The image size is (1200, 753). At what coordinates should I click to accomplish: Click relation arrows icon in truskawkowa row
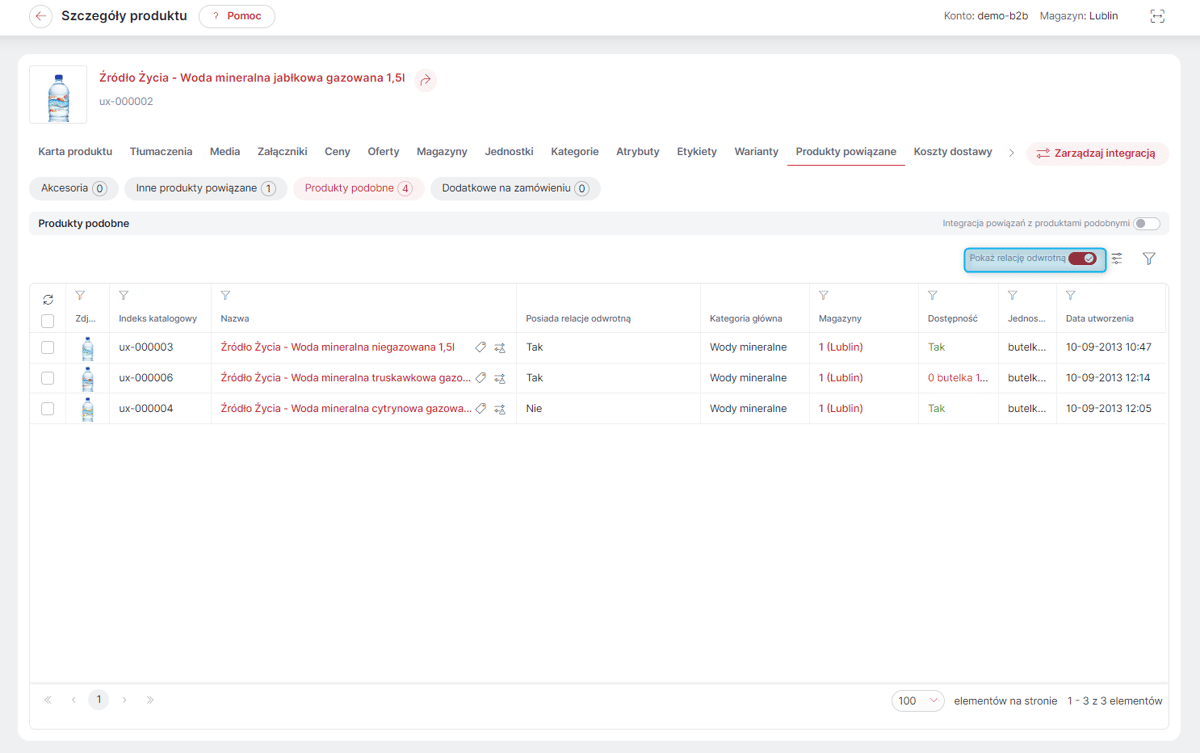click(500, 378)
